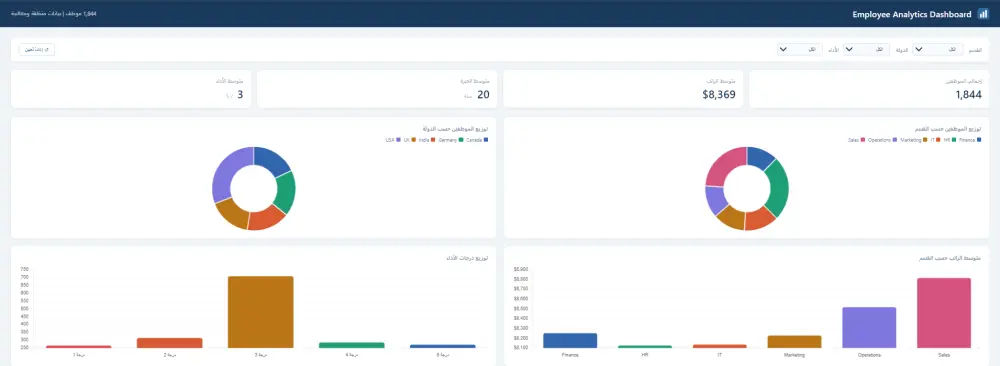Click the blue Finance segment of department donut
The image size is (1000, 366).
point(760,158)
